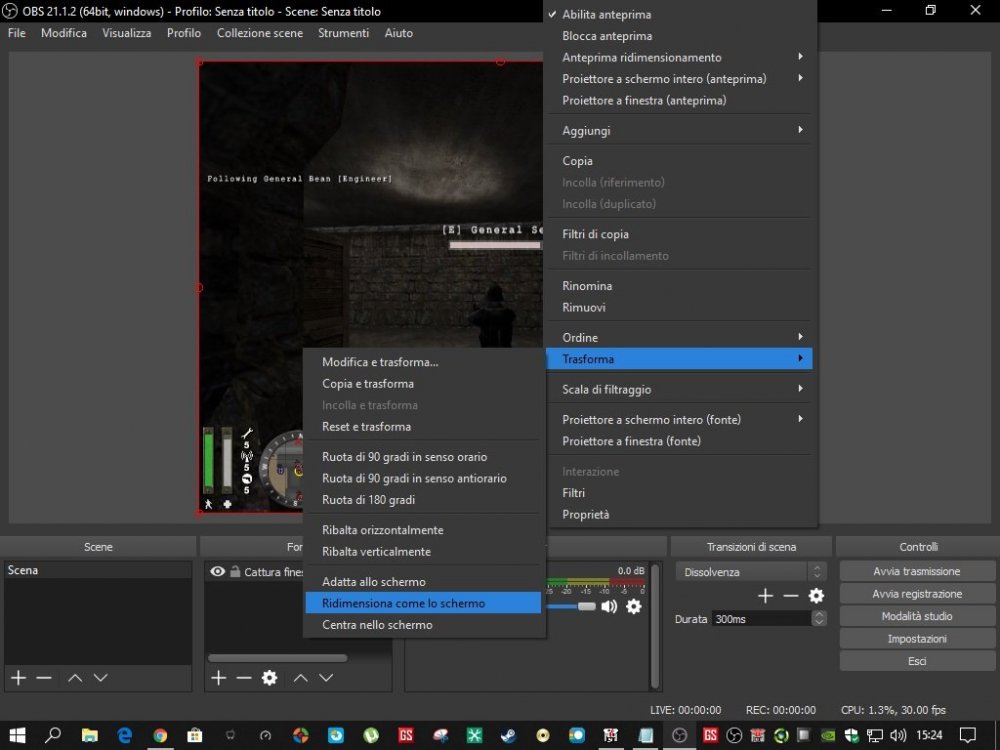Image resolution: width=1000 pixels, height=750 pixels.
Task: Click the Esci button
Action: pos(917,661)
